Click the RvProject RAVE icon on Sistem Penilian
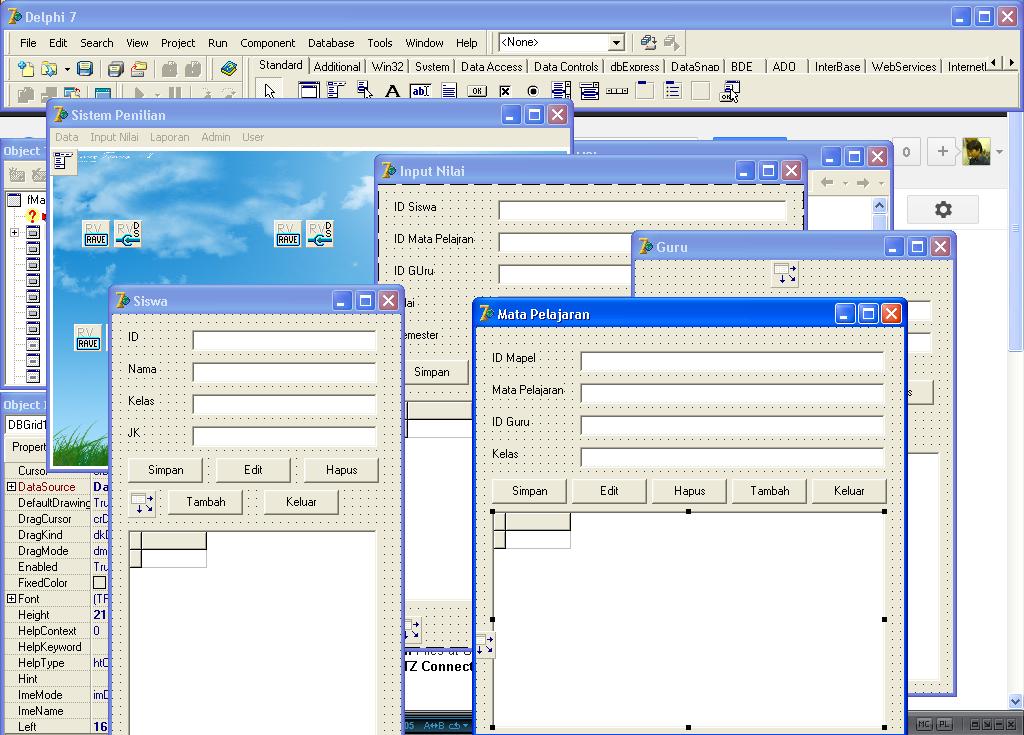The height and width of the screenshot is (735, 1024). click(x=95, y=232)
